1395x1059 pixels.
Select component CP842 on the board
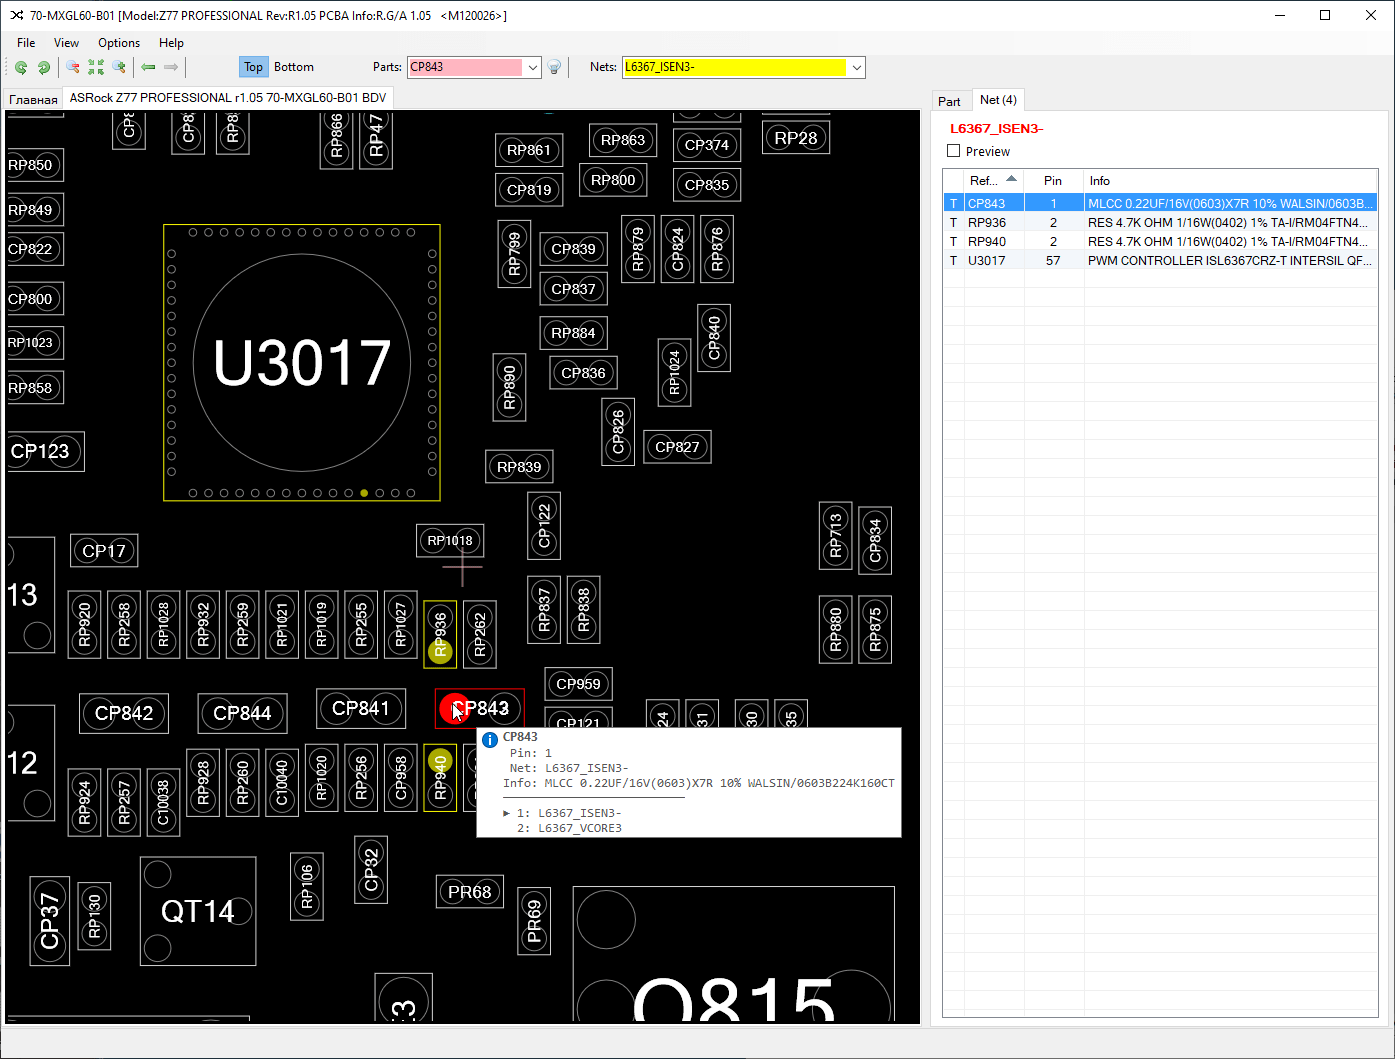124,713
